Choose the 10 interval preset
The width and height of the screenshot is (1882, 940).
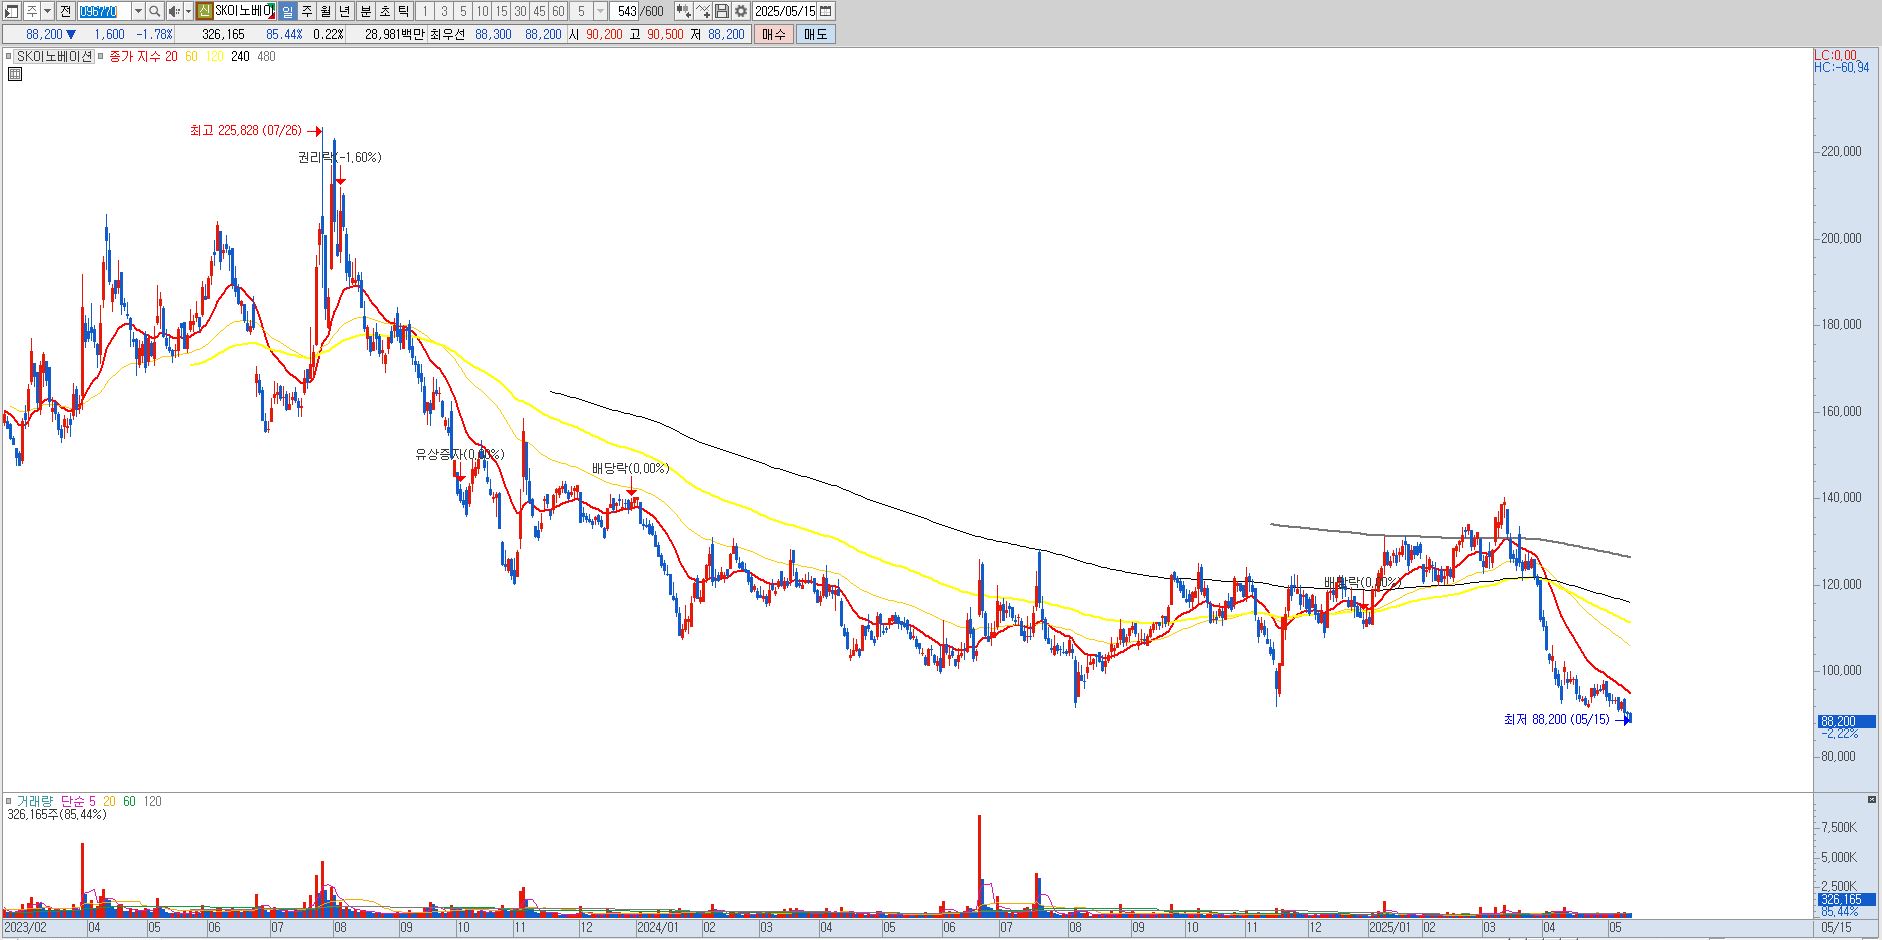coord(482,11)
